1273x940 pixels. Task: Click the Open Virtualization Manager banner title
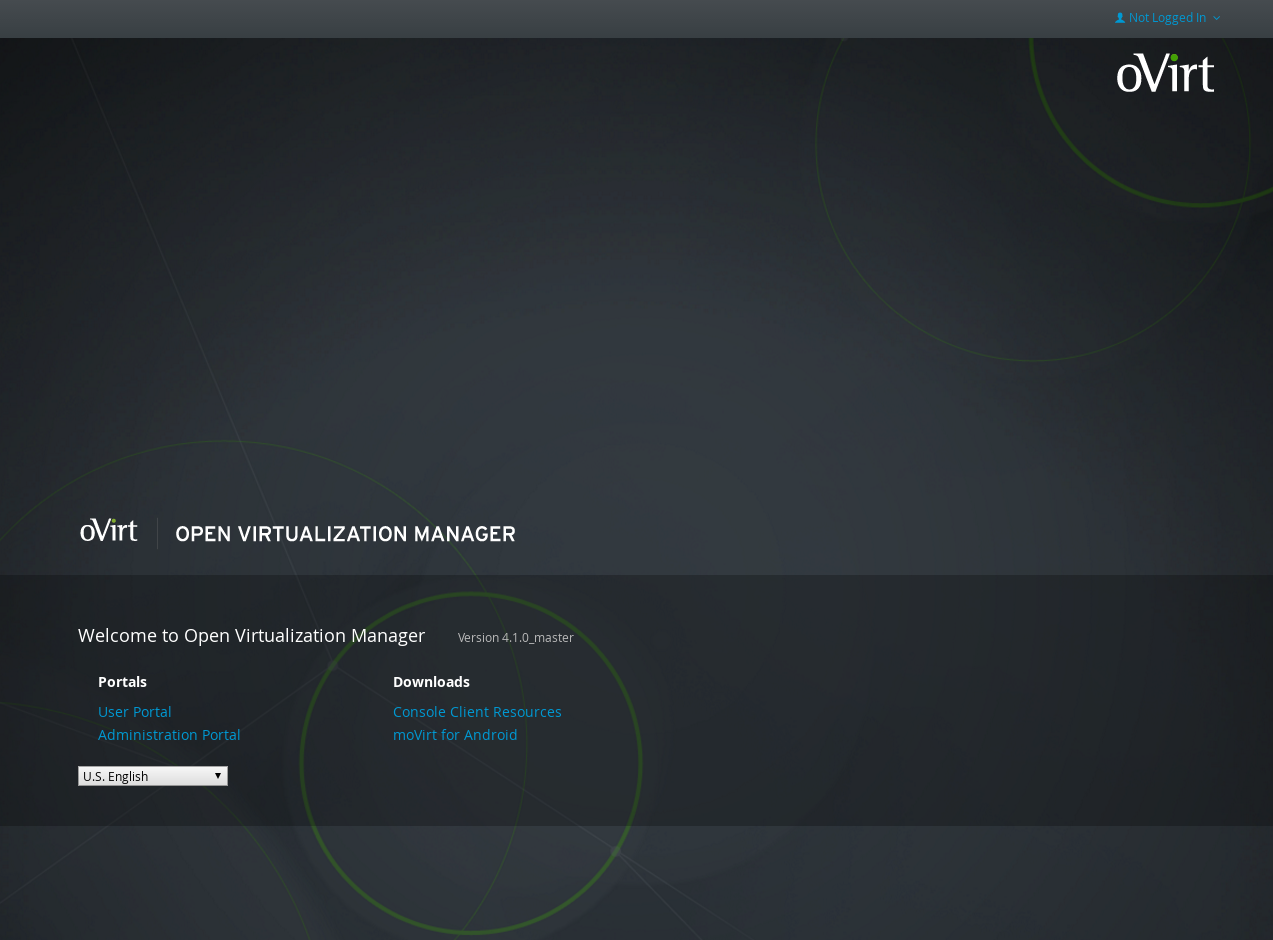pyautogui.click(x=345, y=534)
